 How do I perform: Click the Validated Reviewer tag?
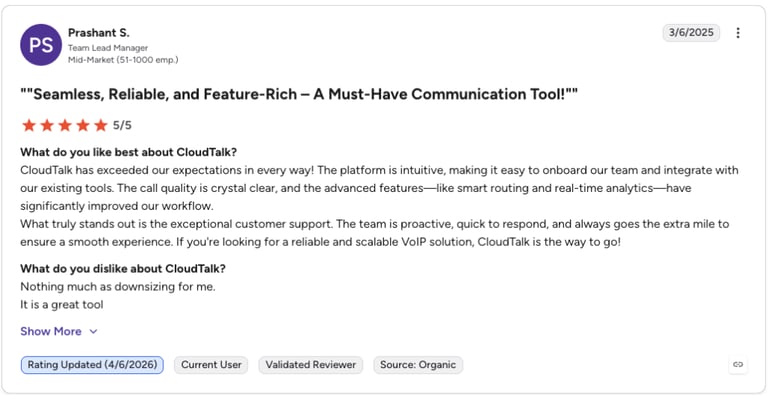(311, 365)
